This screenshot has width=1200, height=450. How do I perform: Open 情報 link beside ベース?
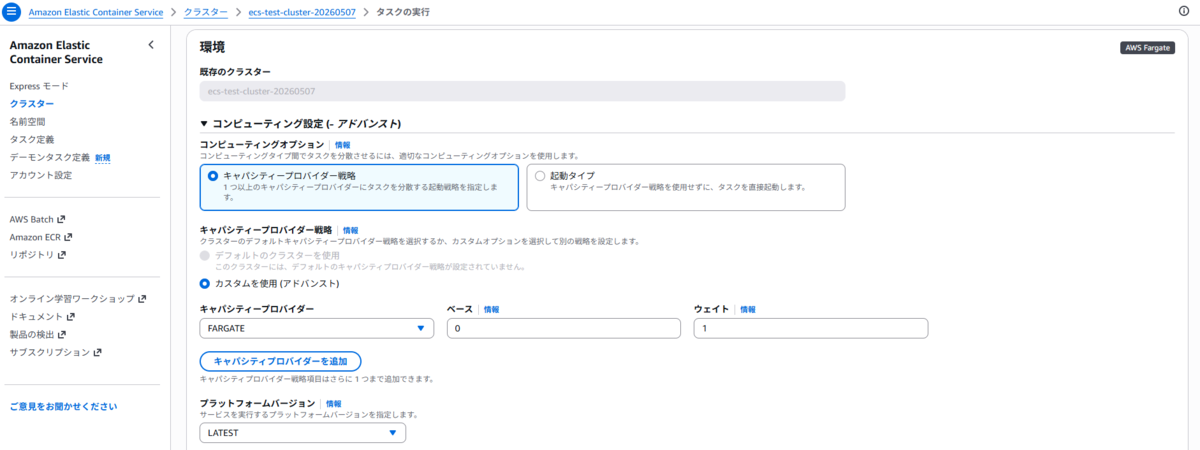(492, 310)
